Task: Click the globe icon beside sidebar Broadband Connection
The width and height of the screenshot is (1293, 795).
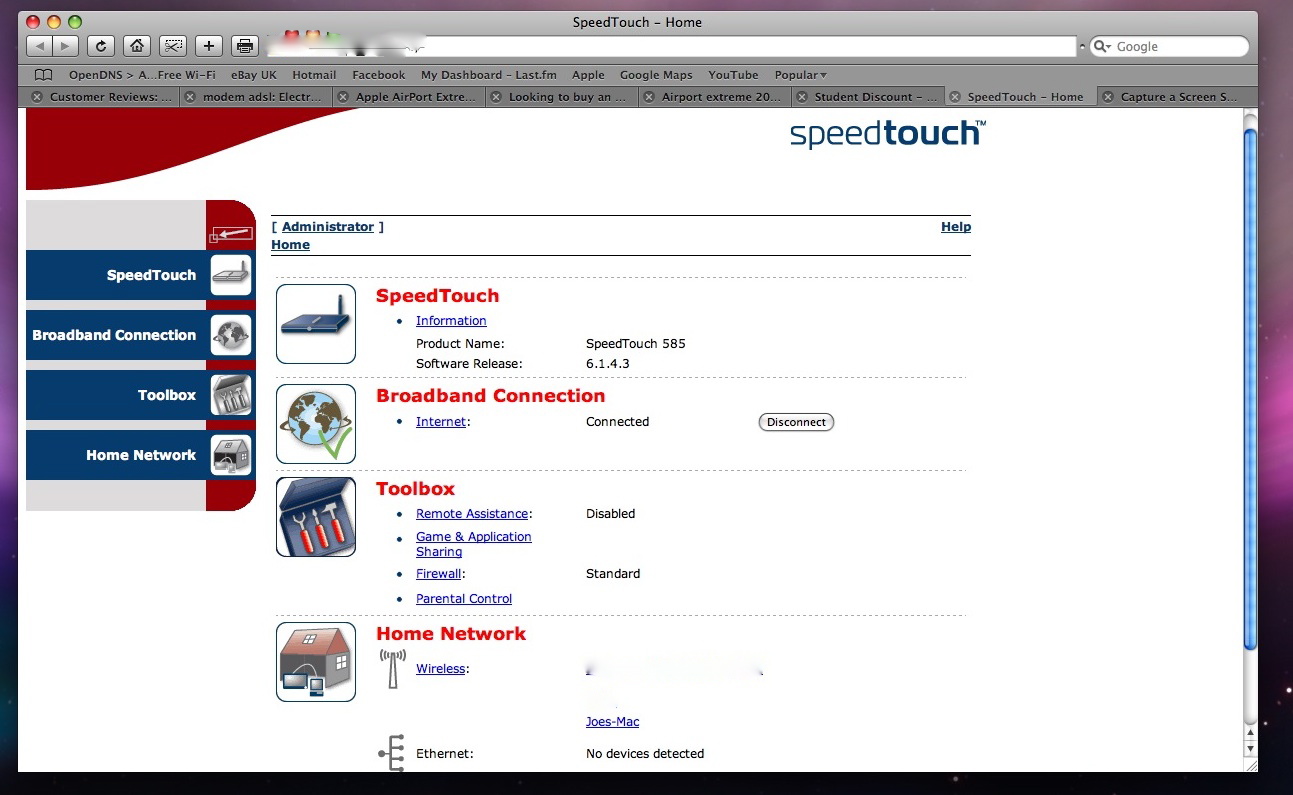Action: point(231,335)
